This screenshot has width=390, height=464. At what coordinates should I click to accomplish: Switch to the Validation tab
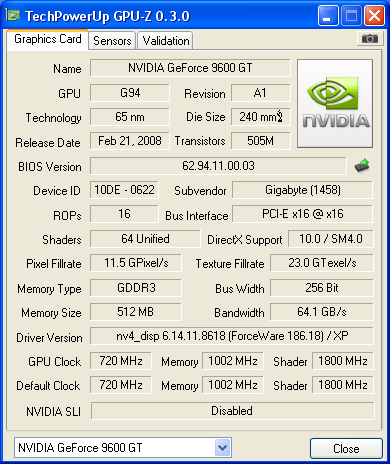(166, 41)
